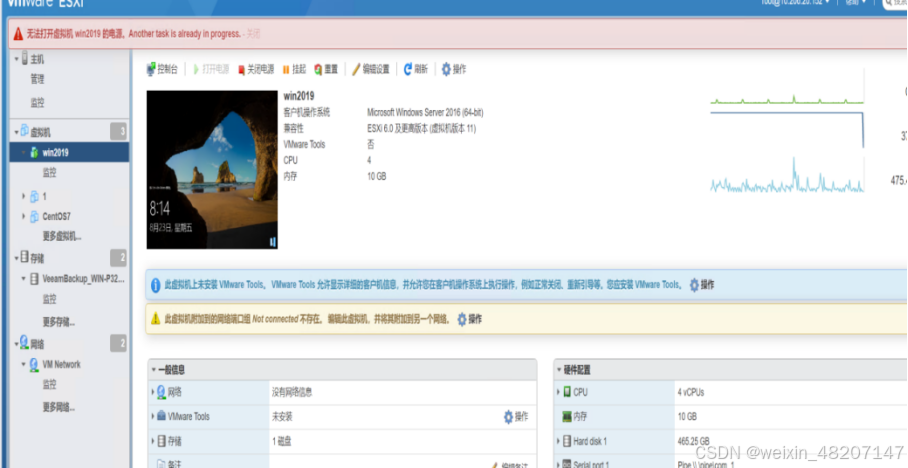This screenshot has width=908, height=468.
Task: Open 更多网络... link
Action: [58, 407]
